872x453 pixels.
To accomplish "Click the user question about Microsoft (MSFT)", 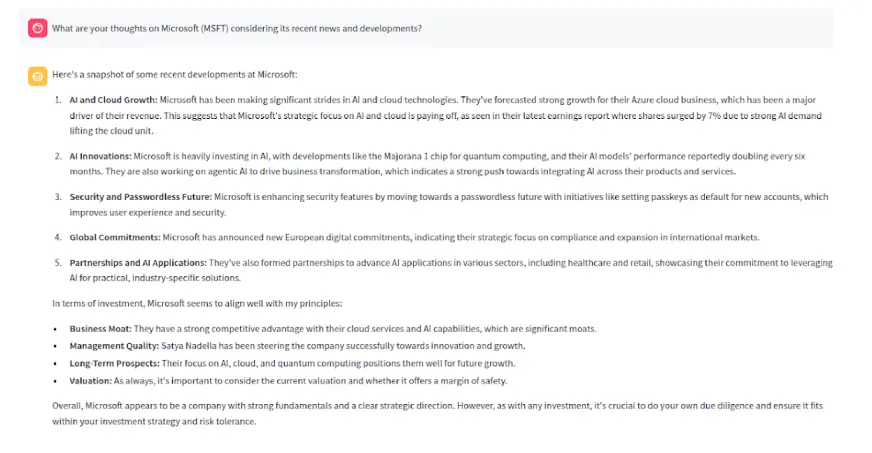I will coord(237,28).
